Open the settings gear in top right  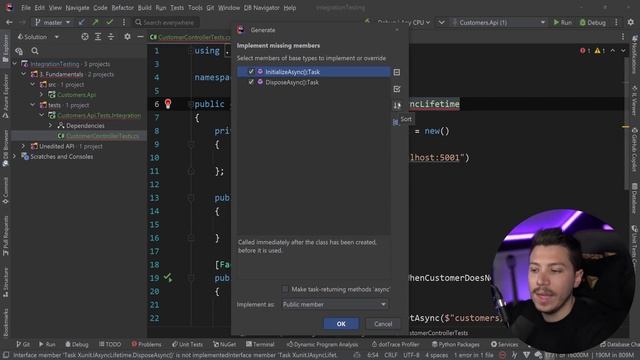(631, 22)
